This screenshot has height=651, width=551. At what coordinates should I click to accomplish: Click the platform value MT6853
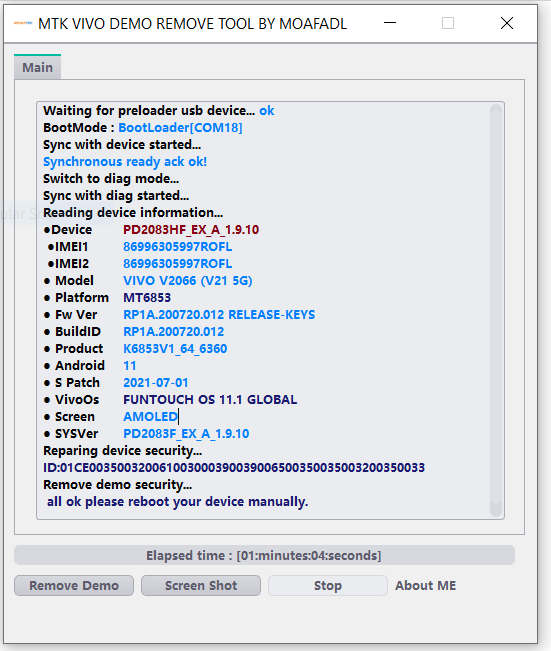point(147,298)
